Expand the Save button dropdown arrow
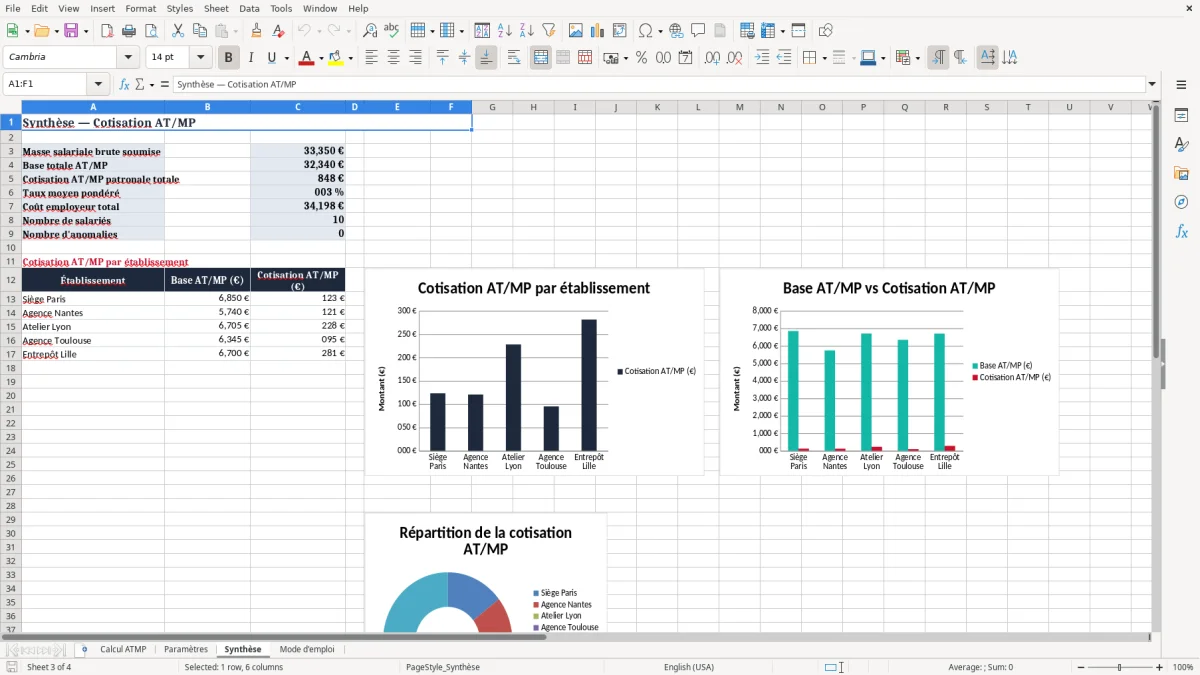The image size is (1200, 675). point(86,31)
